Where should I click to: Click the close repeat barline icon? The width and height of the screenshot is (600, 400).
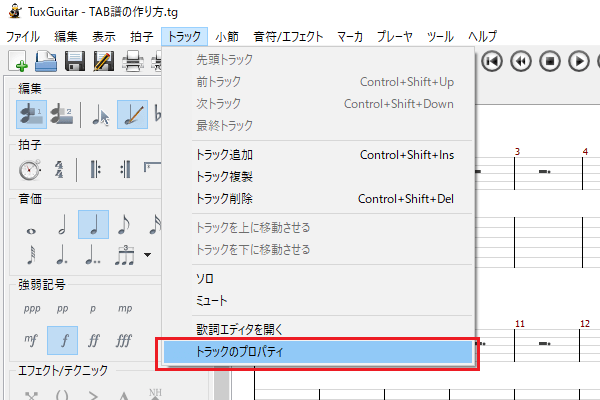pyautogui.click(x=126, y=170)
